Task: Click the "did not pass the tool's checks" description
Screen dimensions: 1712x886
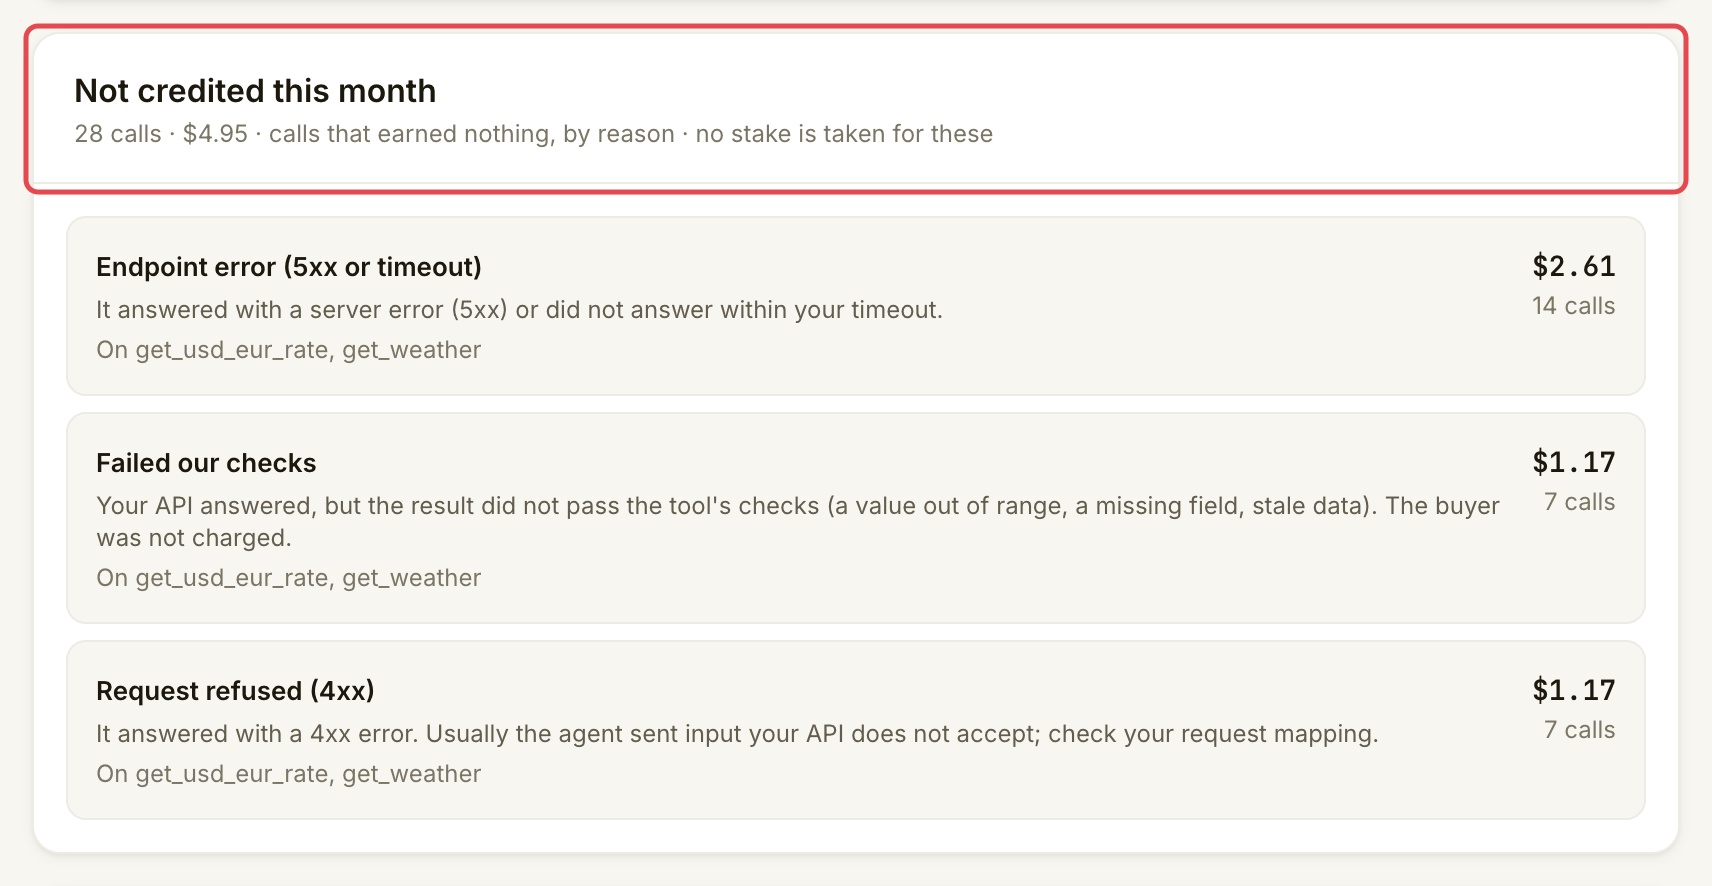Action: click(x=798, y=522)
